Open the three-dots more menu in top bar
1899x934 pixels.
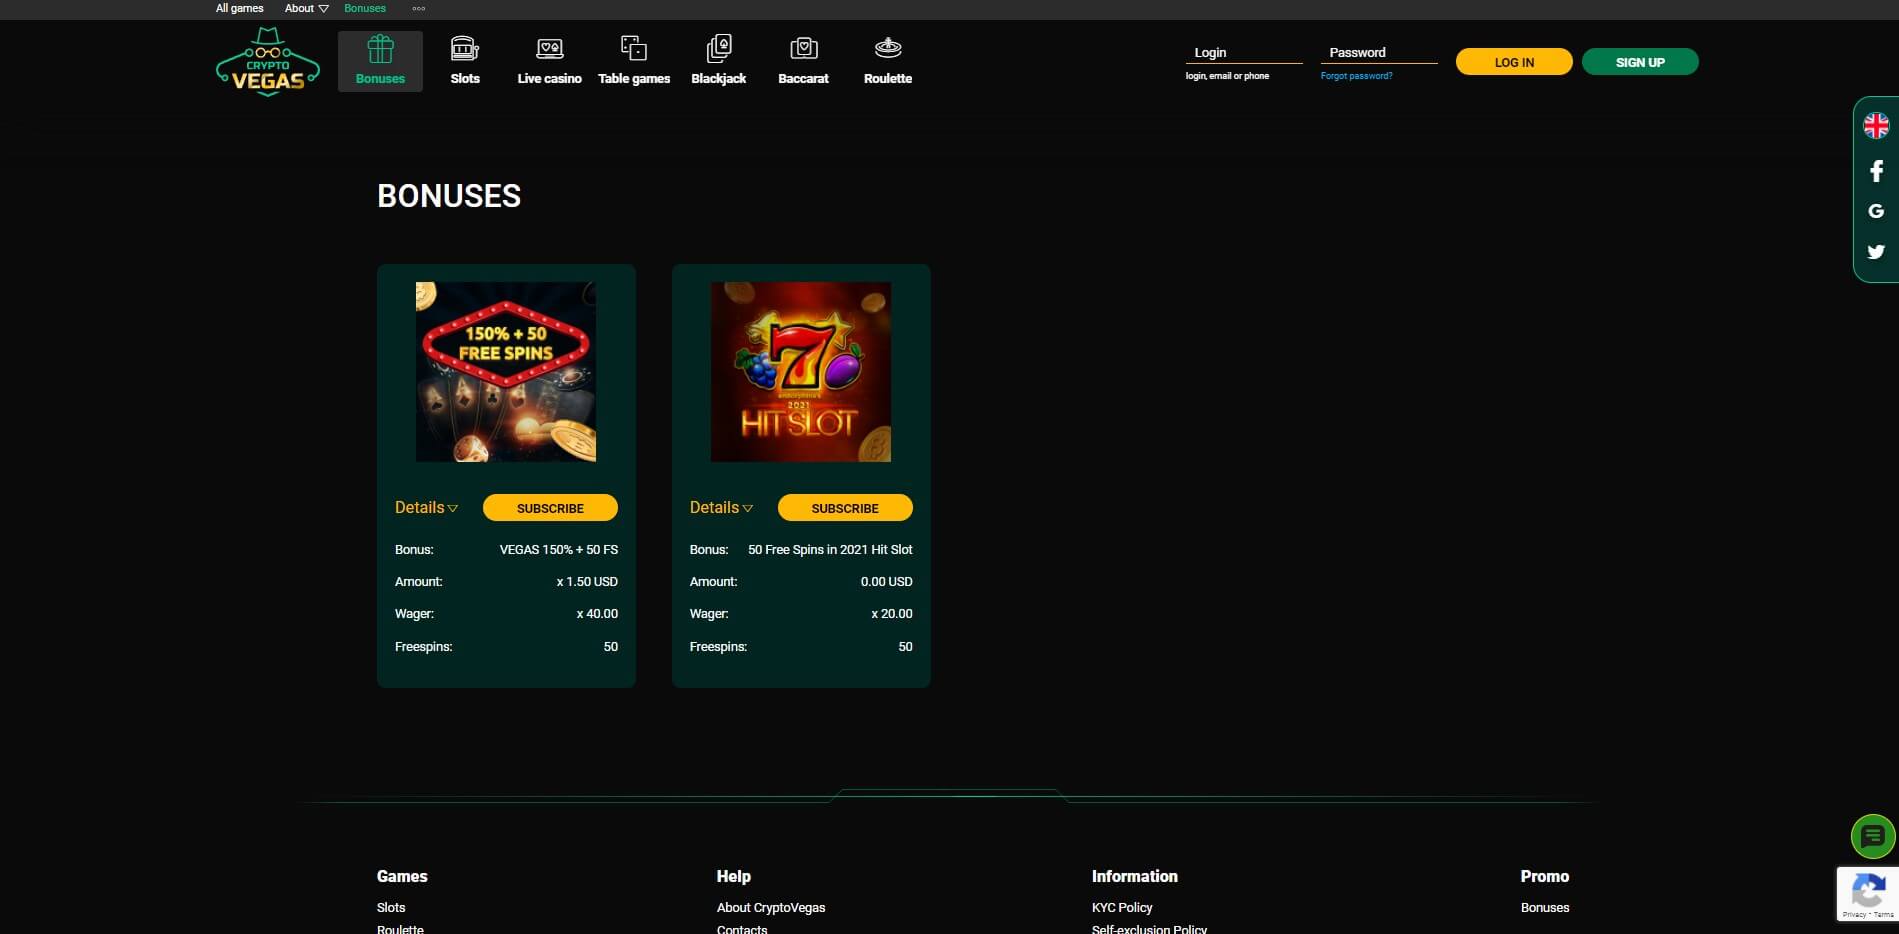click(x=419, y=8)
